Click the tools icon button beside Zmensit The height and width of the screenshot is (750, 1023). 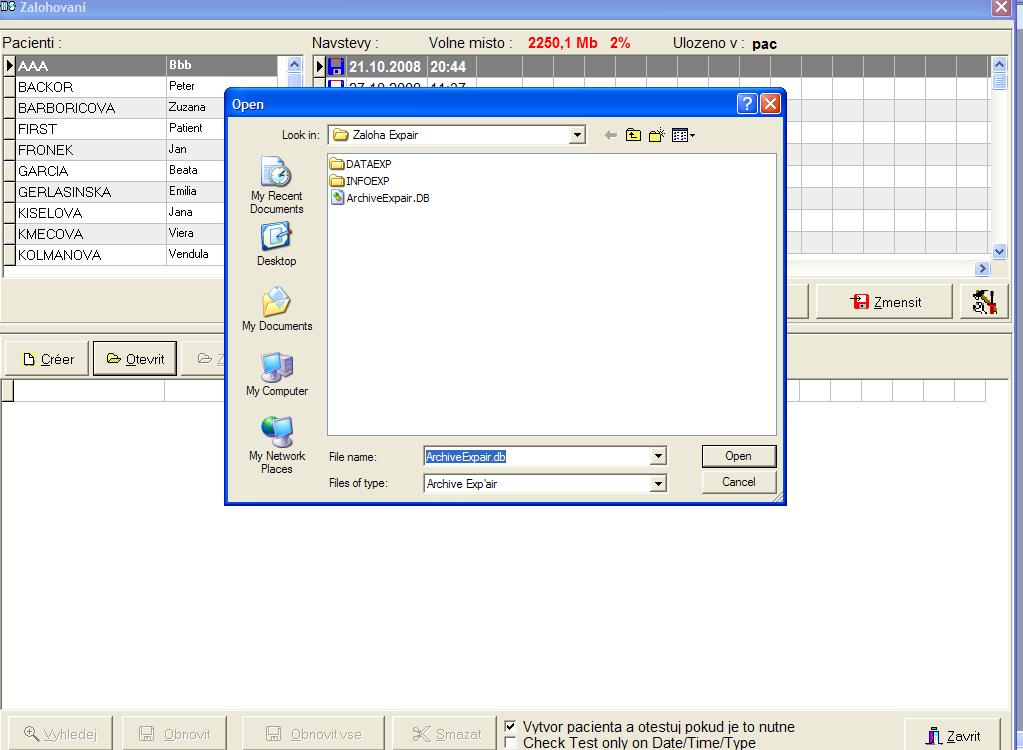point(984,302)
